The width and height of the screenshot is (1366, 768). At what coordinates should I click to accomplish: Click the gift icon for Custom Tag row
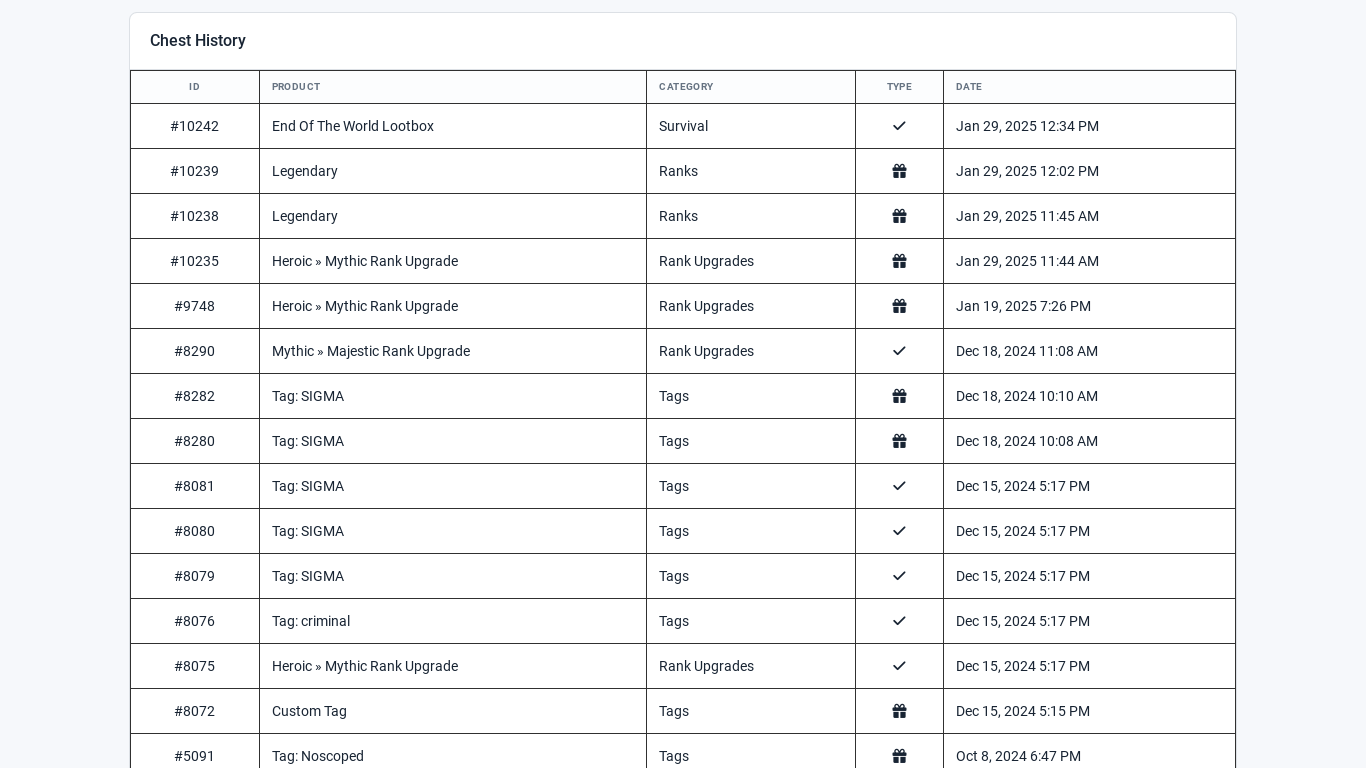tap(899, 711)
